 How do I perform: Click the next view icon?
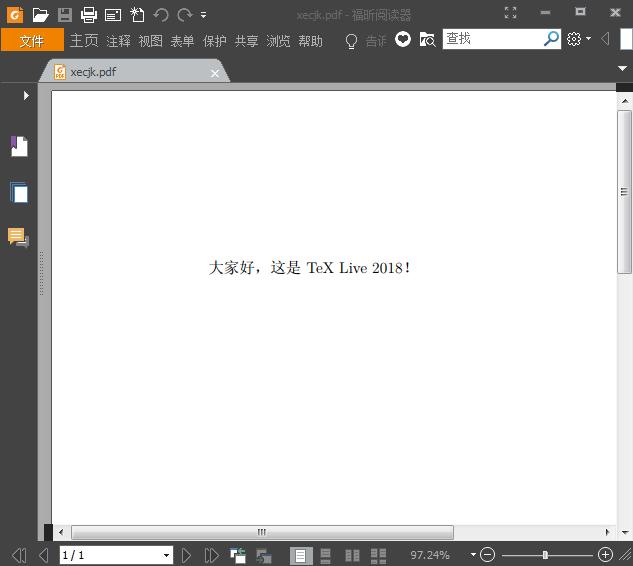264,556
